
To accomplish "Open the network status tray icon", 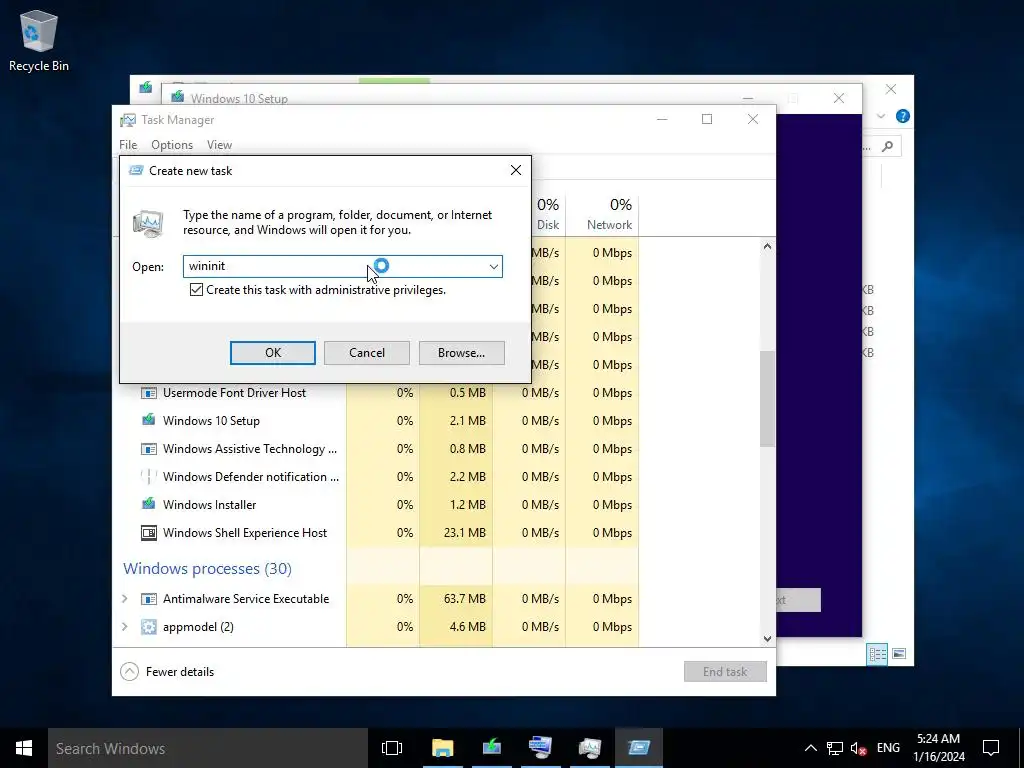I will (x=835, y=748).
